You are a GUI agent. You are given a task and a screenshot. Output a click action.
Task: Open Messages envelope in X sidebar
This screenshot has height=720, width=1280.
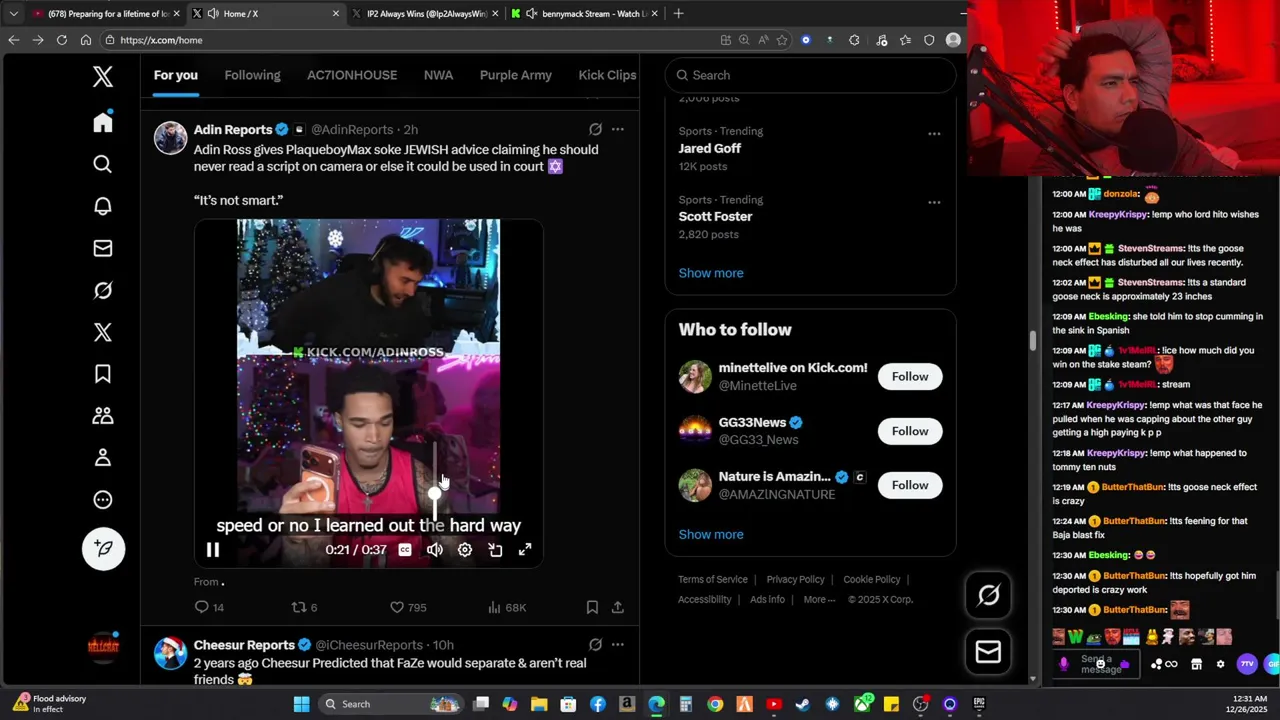coord(103,248)
